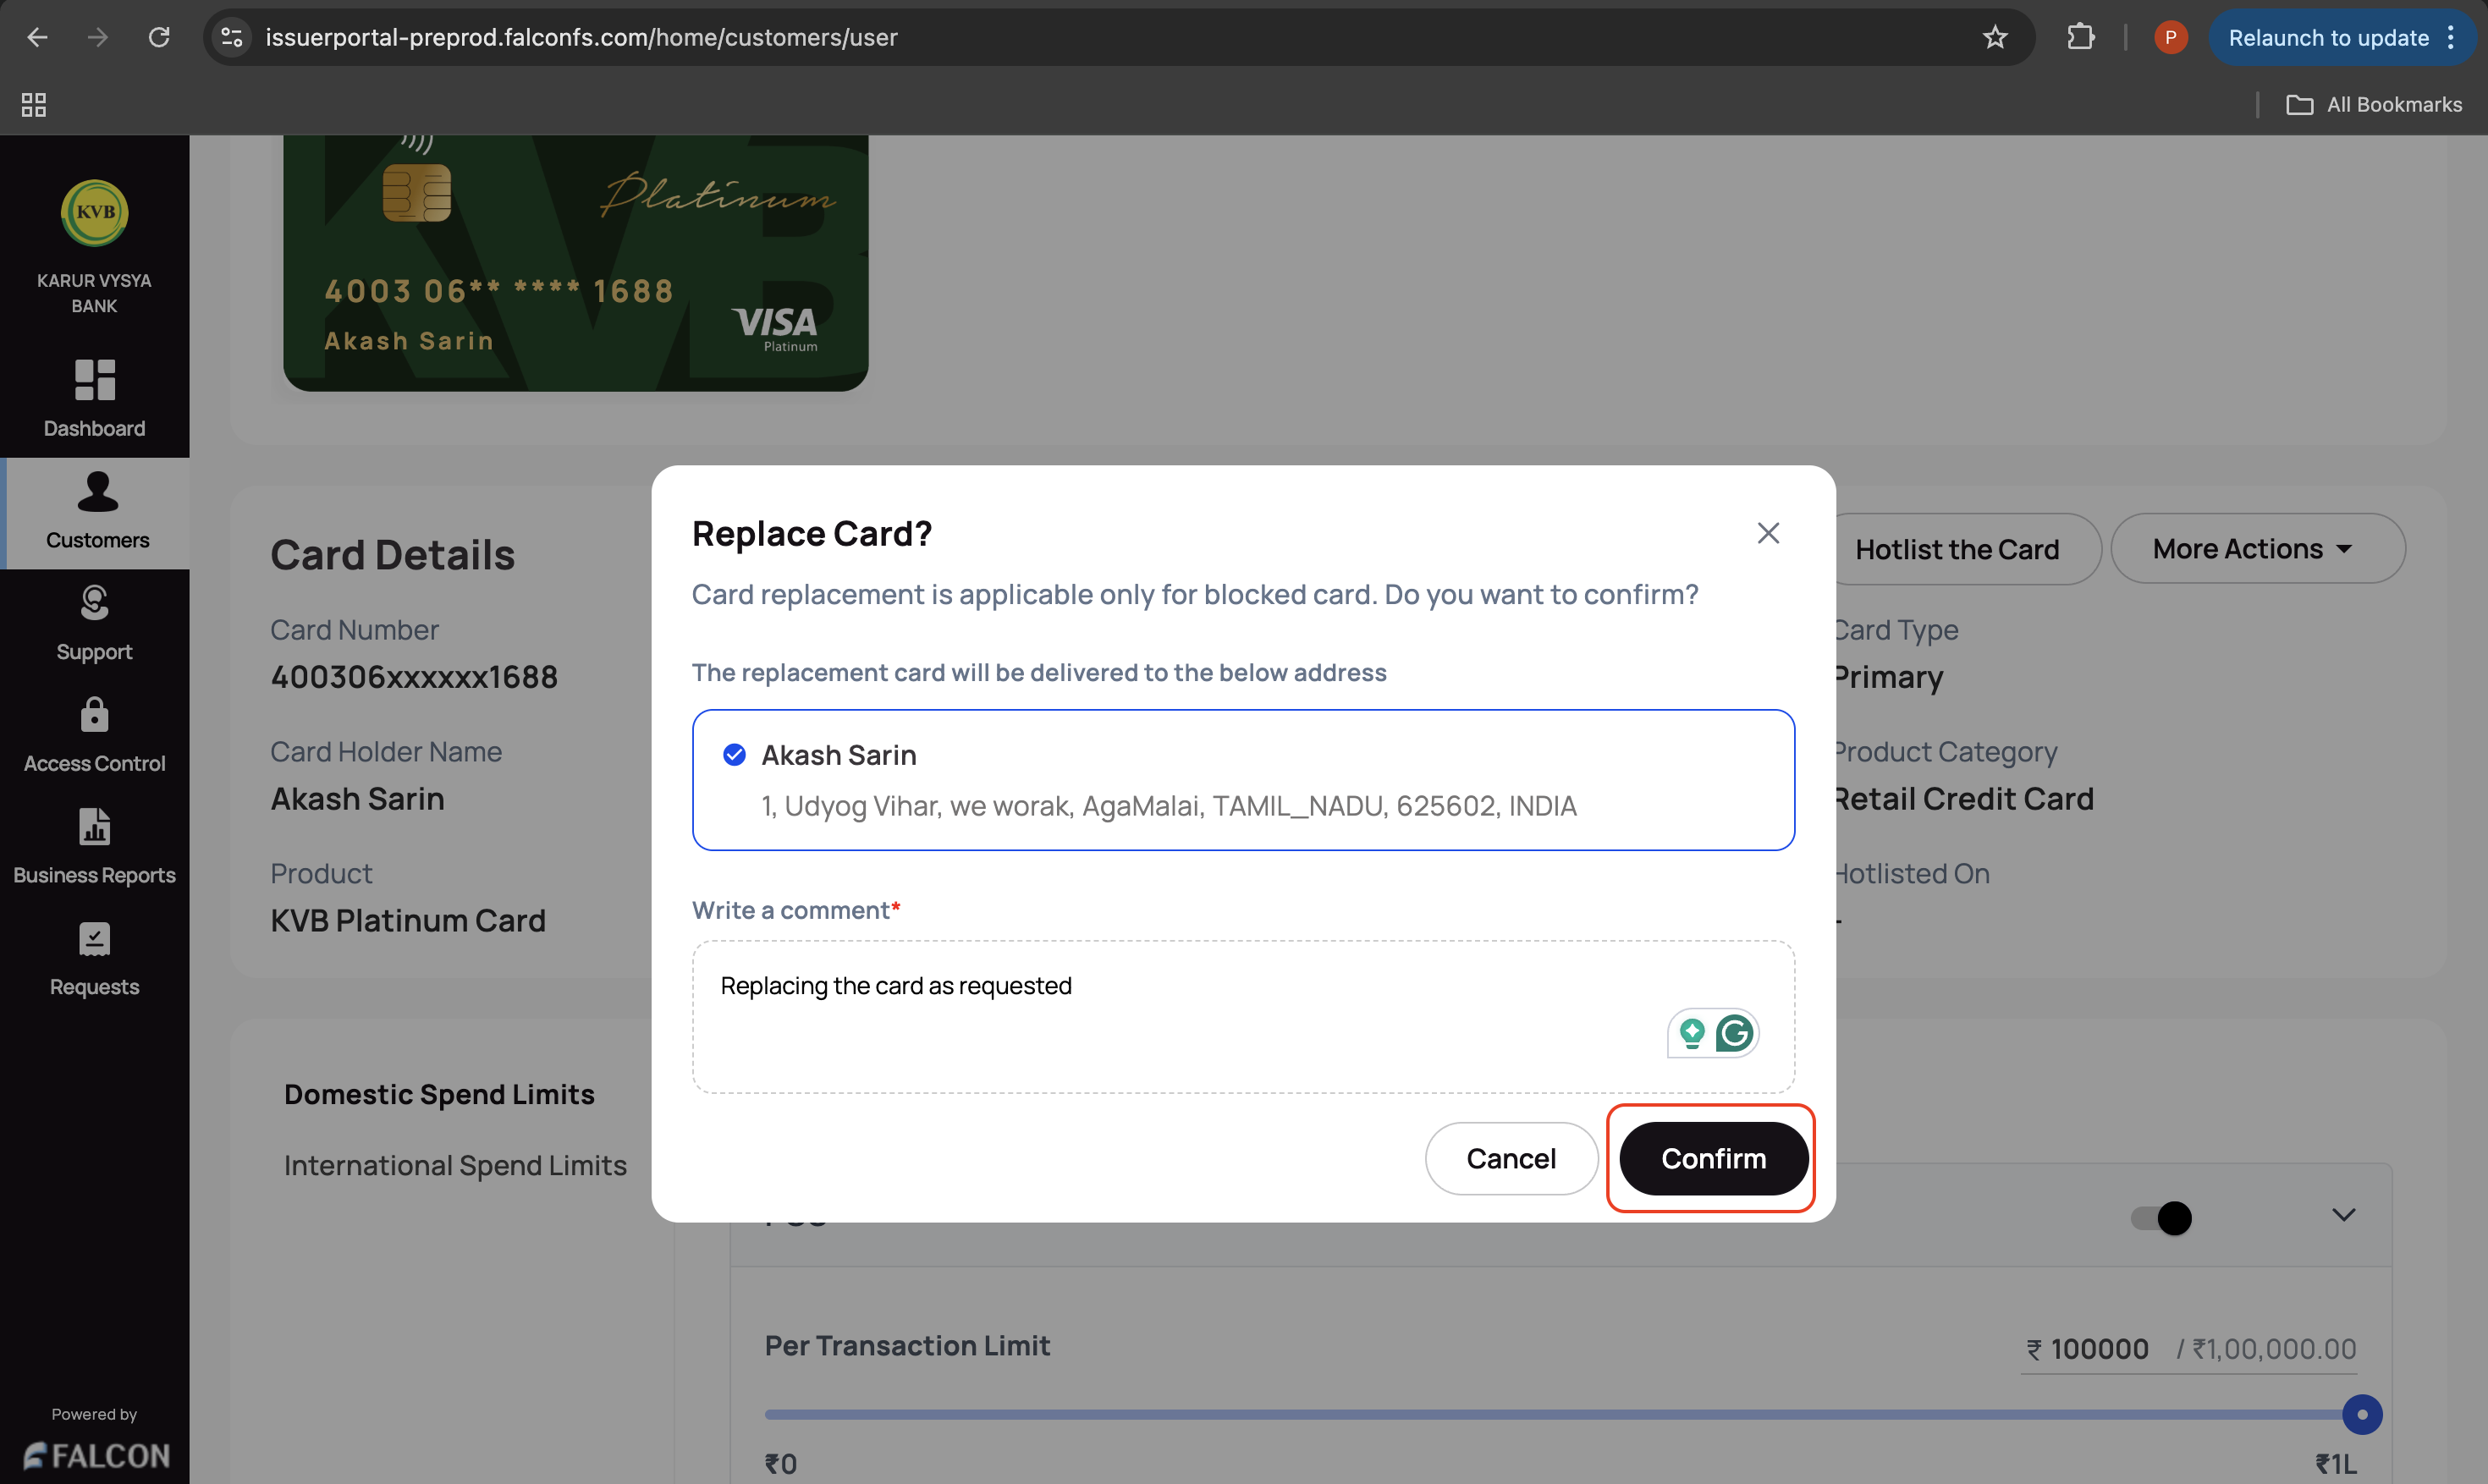Bookmark this page with the star icon
The height and width of the screenshot is (1484, 2488).
pyautogui.click(x=1995, y=38)
